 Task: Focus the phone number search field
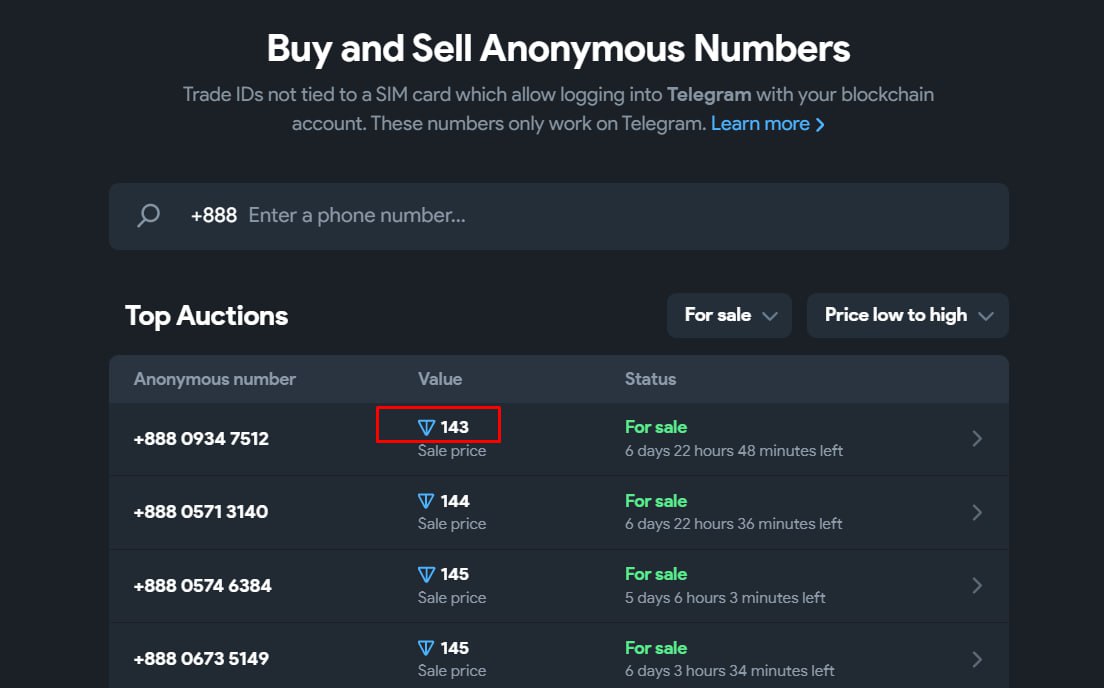(x=600, y=216)
